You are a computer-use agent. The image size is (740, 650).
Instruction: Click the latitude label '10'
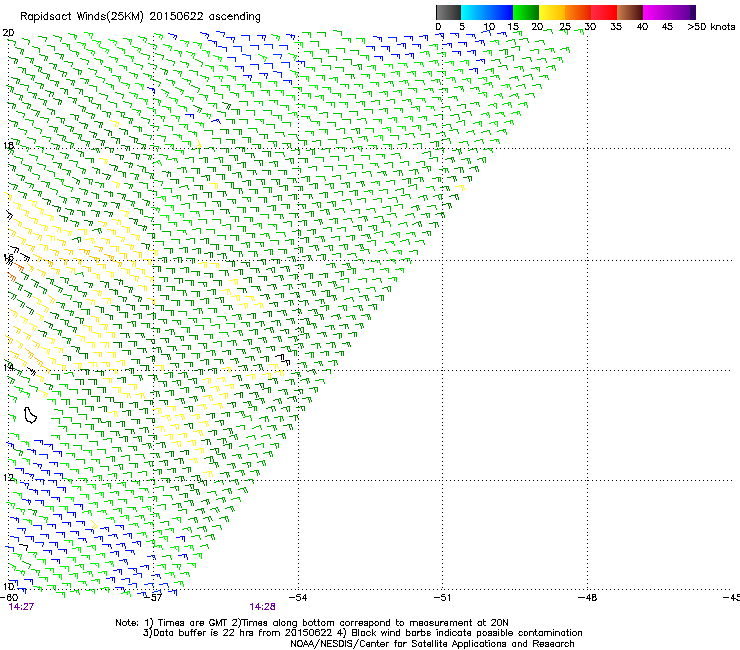point(8,586)
